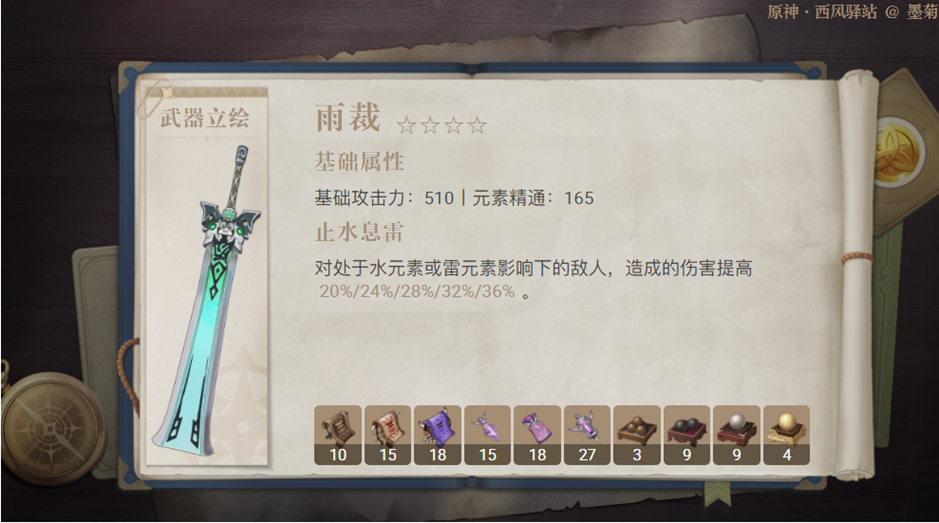Viewport: 939px width, 523px height.
Task: Select the 基础属性 section heading
Action: pos(359,161)
